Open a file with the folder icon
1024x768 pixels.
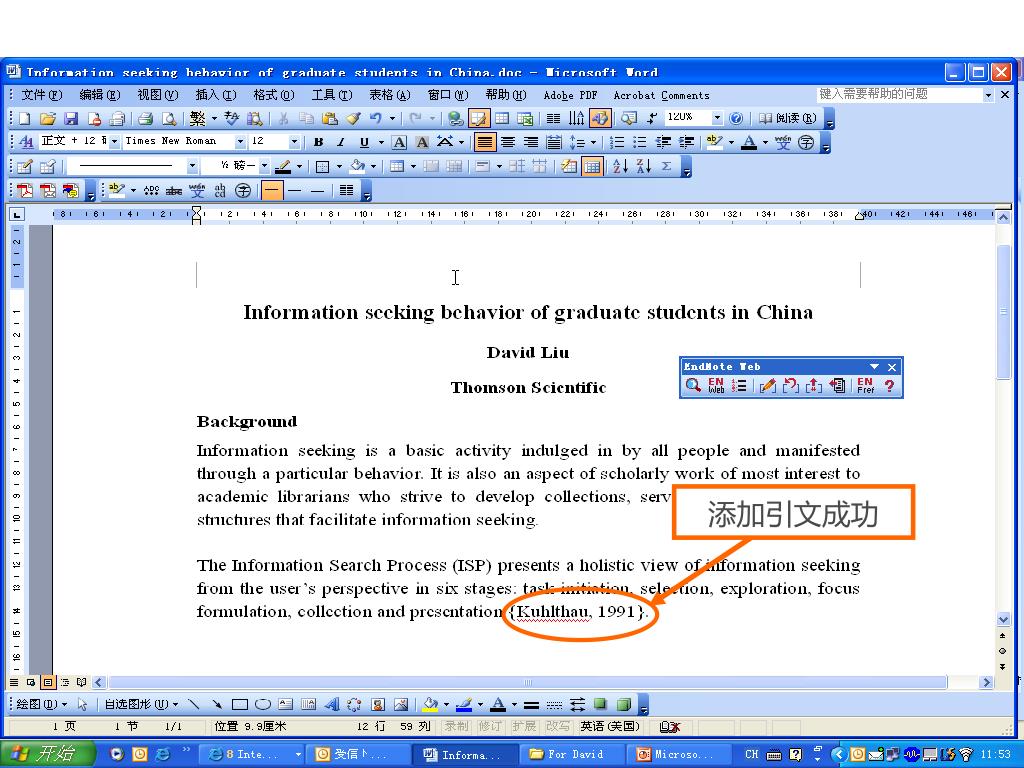point(48,118)
